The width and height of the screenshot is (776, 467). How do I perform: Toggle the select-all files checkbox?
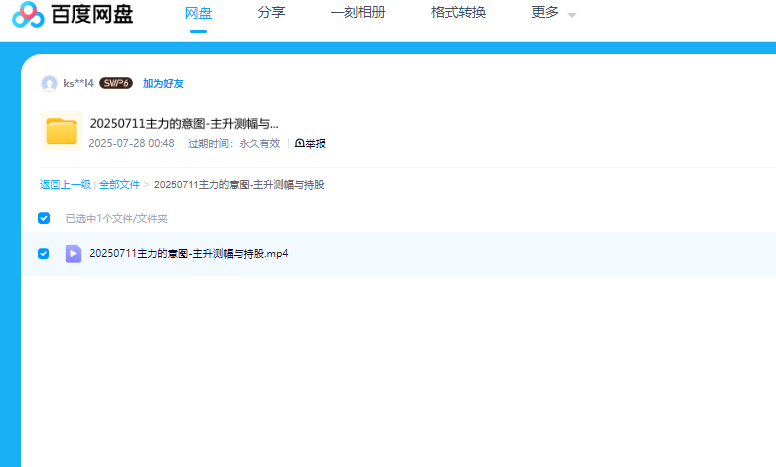point(44,218)
